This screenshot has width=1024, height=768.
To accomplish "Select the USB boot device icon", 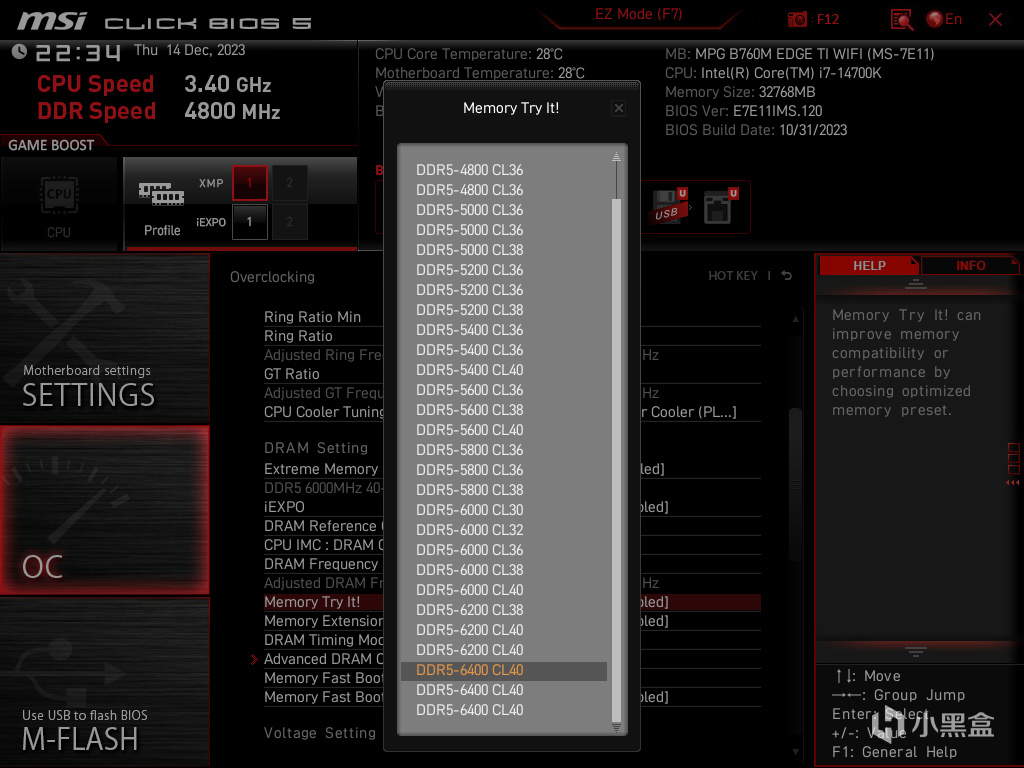I will [x=670, y=207].
